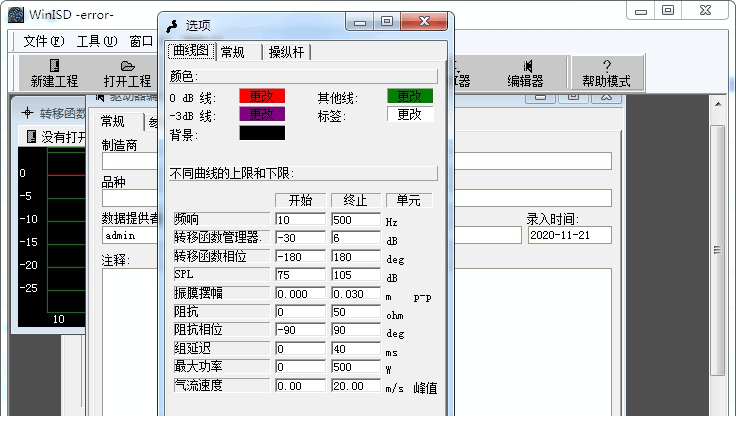Edit 转移函数管理器 end value 6
736x432 pixels.
(x=356, y=238)
